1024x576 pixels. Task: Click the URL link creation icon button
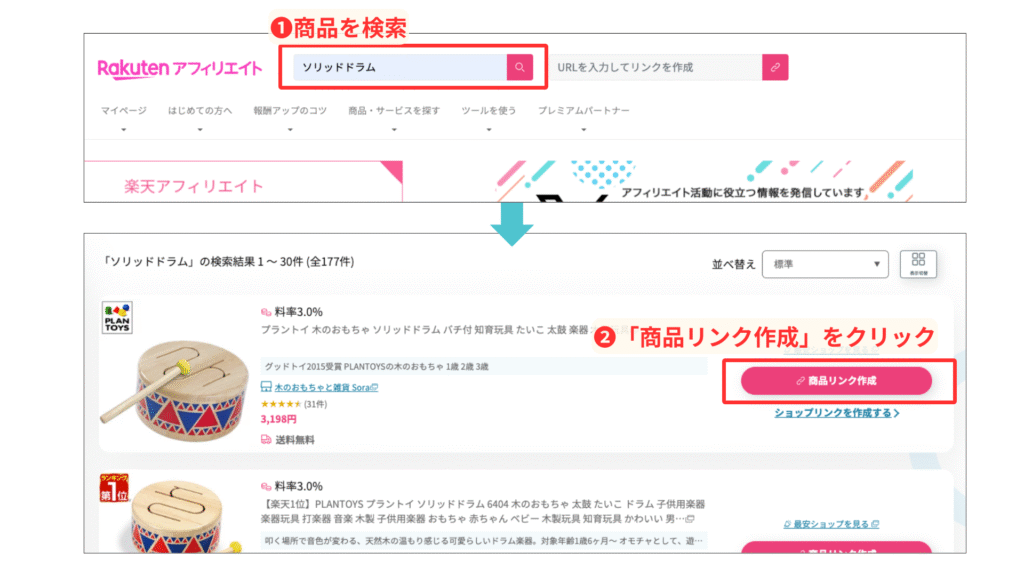click(x=775, y=67)
